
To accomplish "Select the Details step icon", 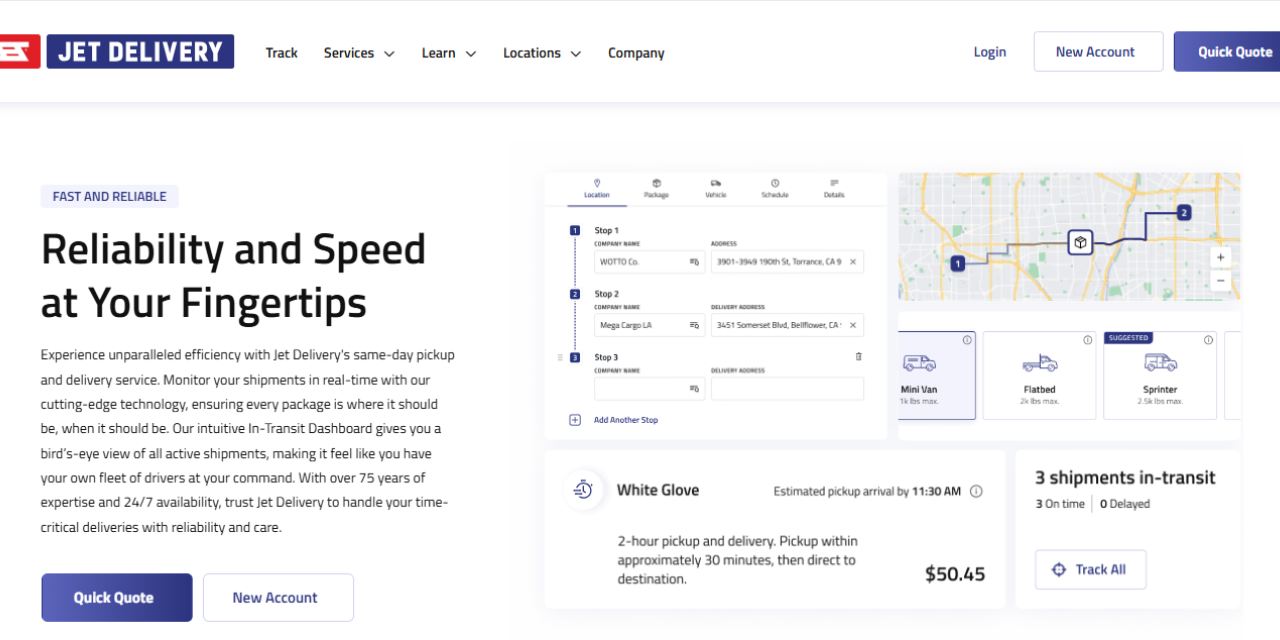I will [x=834, y=182].
